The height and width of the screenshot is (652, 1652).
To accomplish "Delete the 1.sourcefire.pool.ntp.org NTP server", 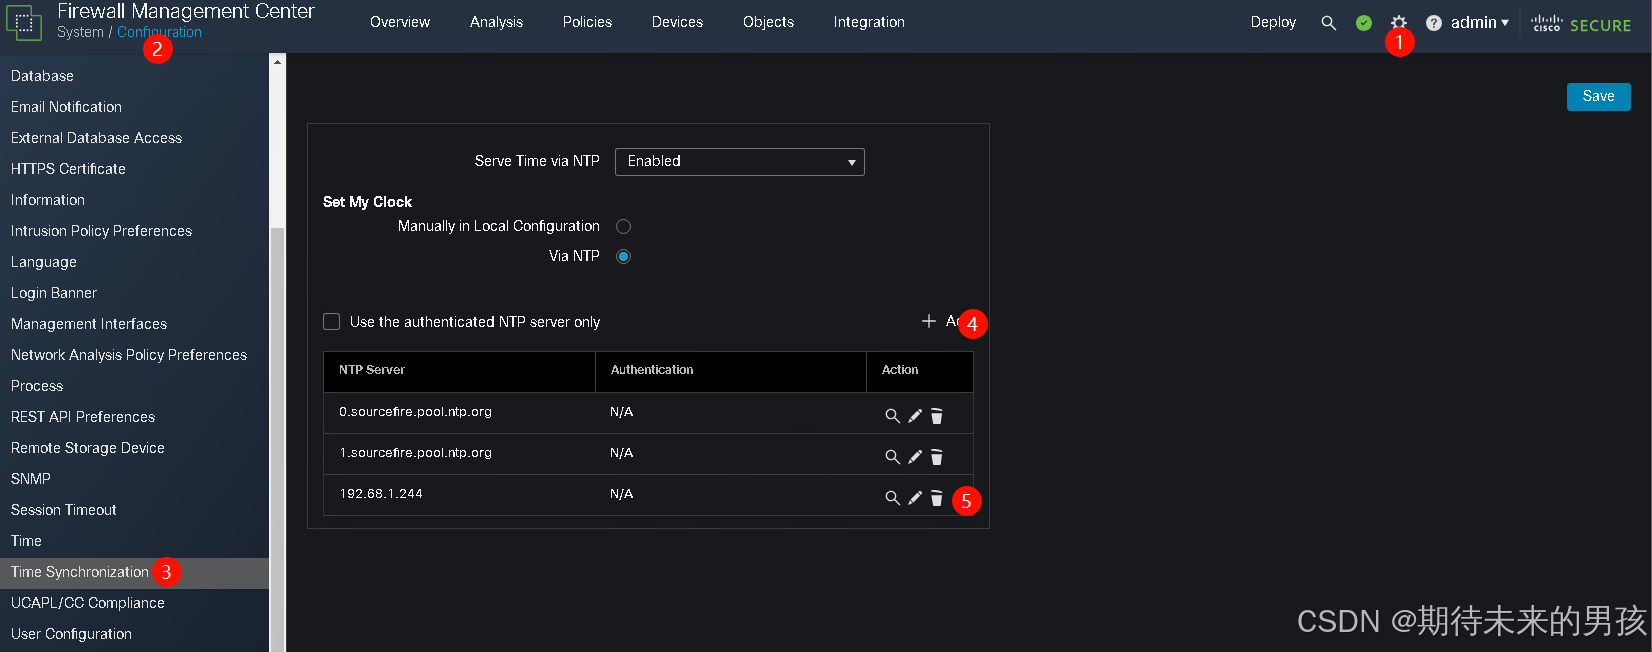I will [937, 457].
